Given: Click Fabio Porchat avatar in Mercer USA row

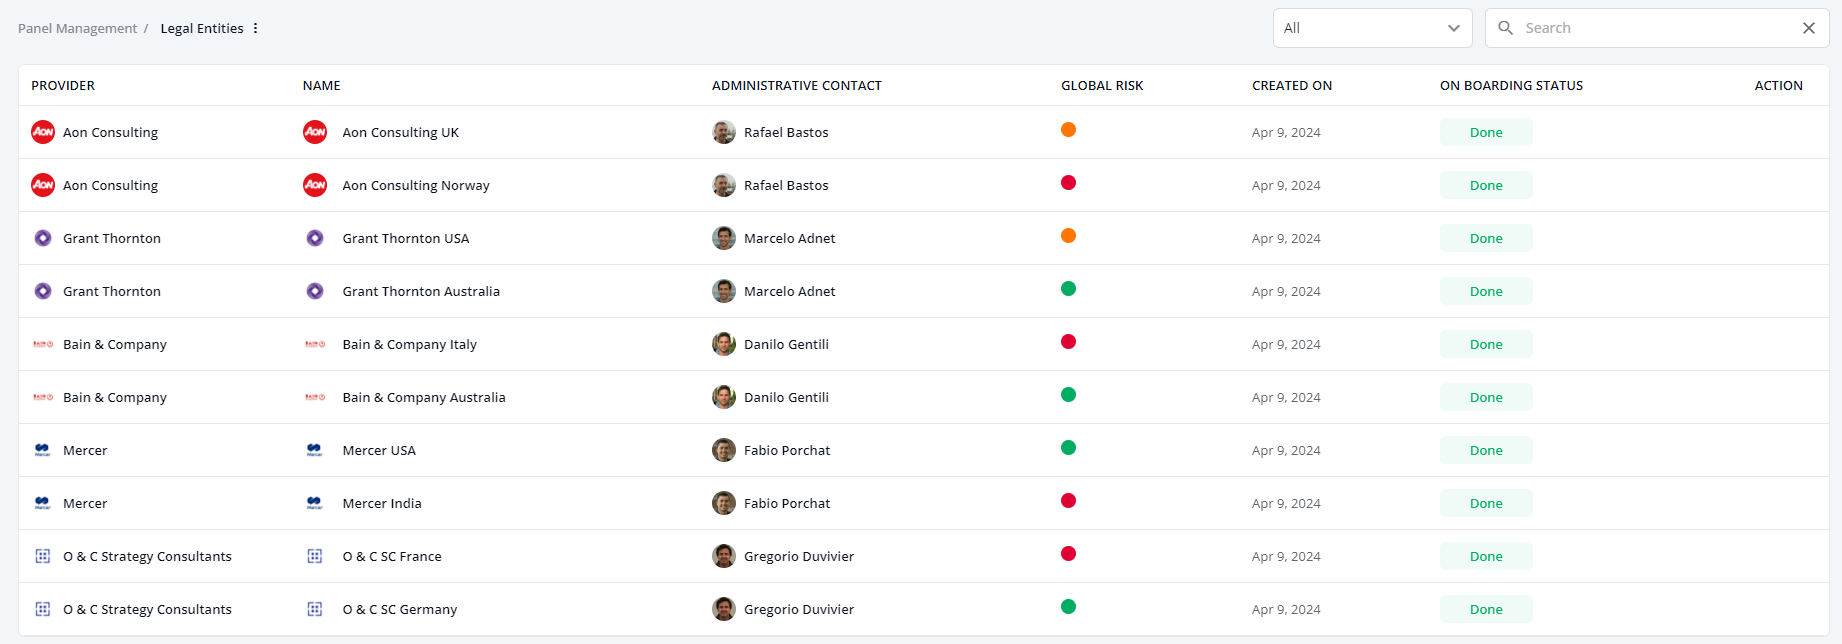Looking at the screenshot, I should click(x=724, y=450).
